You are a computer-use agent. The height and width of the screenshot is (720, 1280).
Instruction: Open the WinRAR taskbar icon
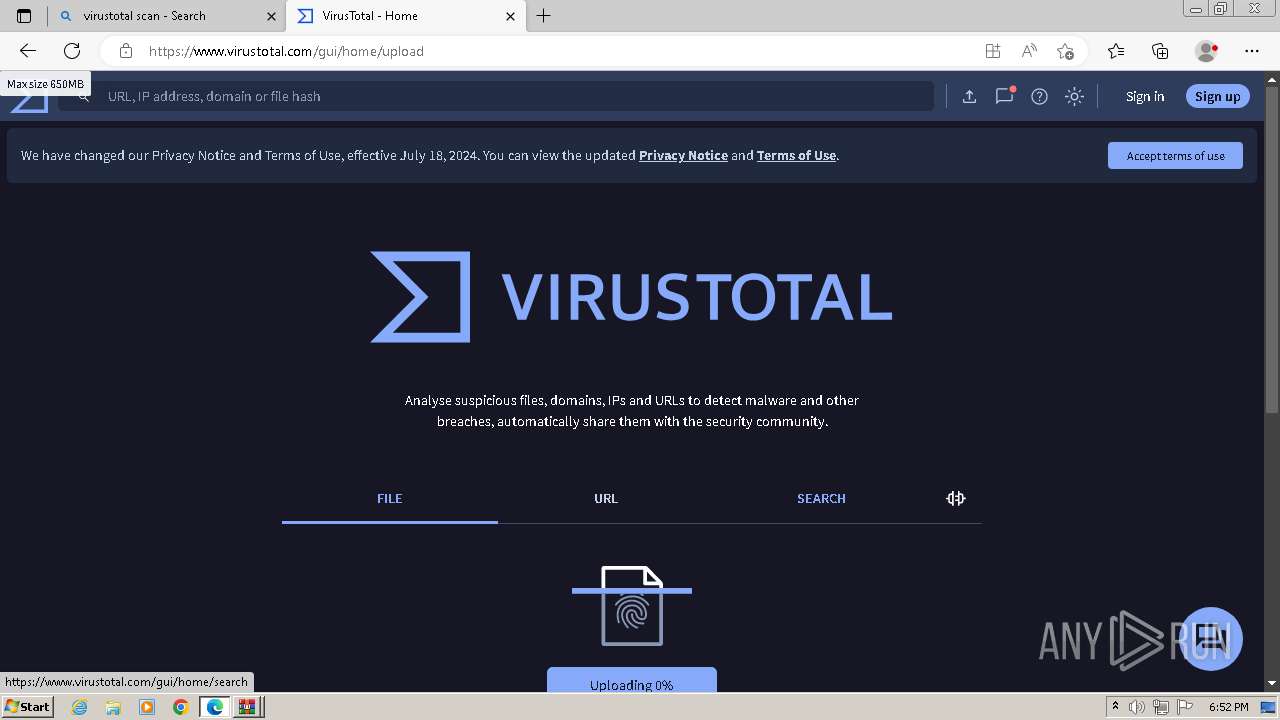247,707
